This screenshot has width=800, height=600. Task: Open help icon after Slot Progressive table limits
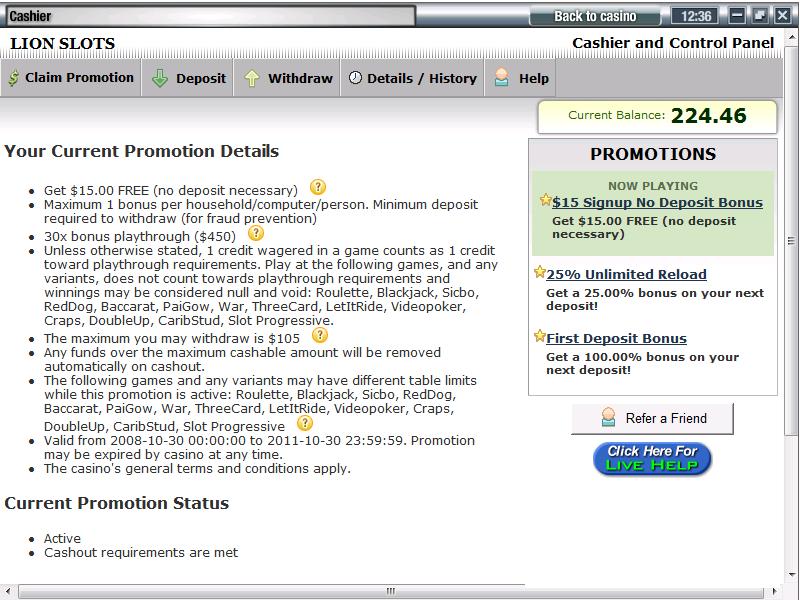[305, 423]
